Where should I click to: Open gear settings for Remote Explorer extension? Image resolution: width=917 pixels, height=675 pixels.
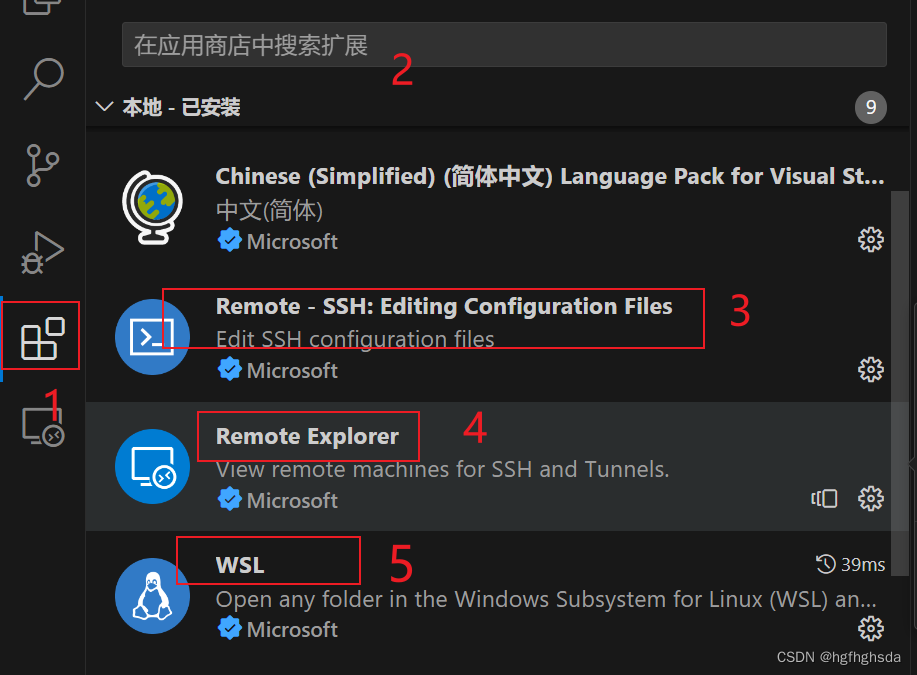coord(870,498)
